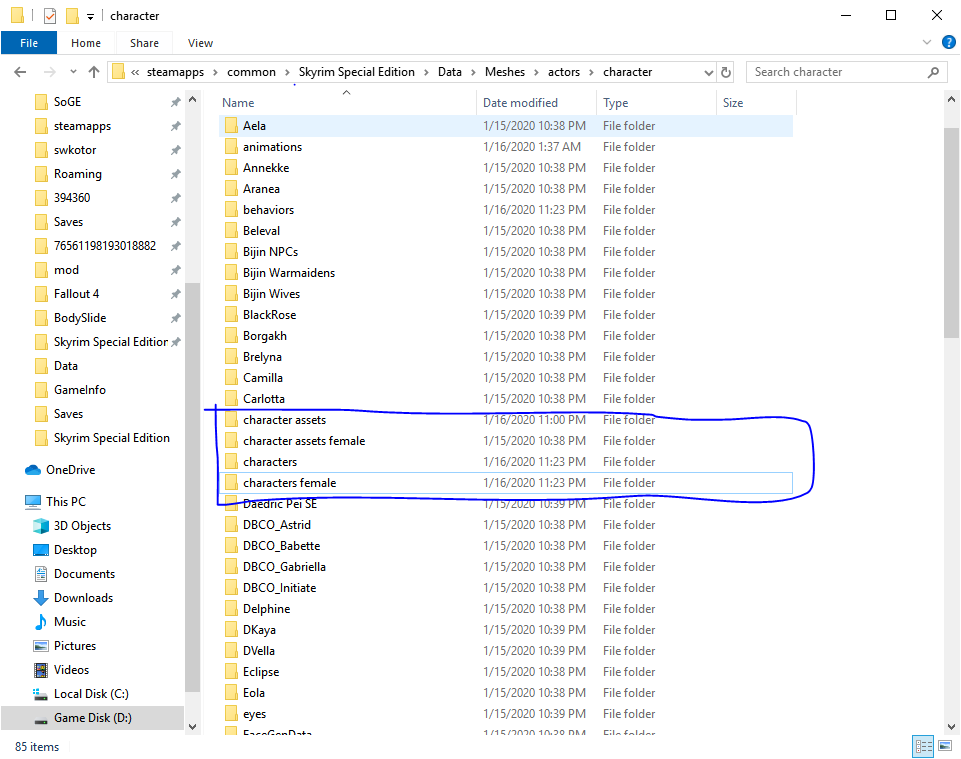961x759 pixels.
Task: Switch to large icons view
Action: pos(945,746)
